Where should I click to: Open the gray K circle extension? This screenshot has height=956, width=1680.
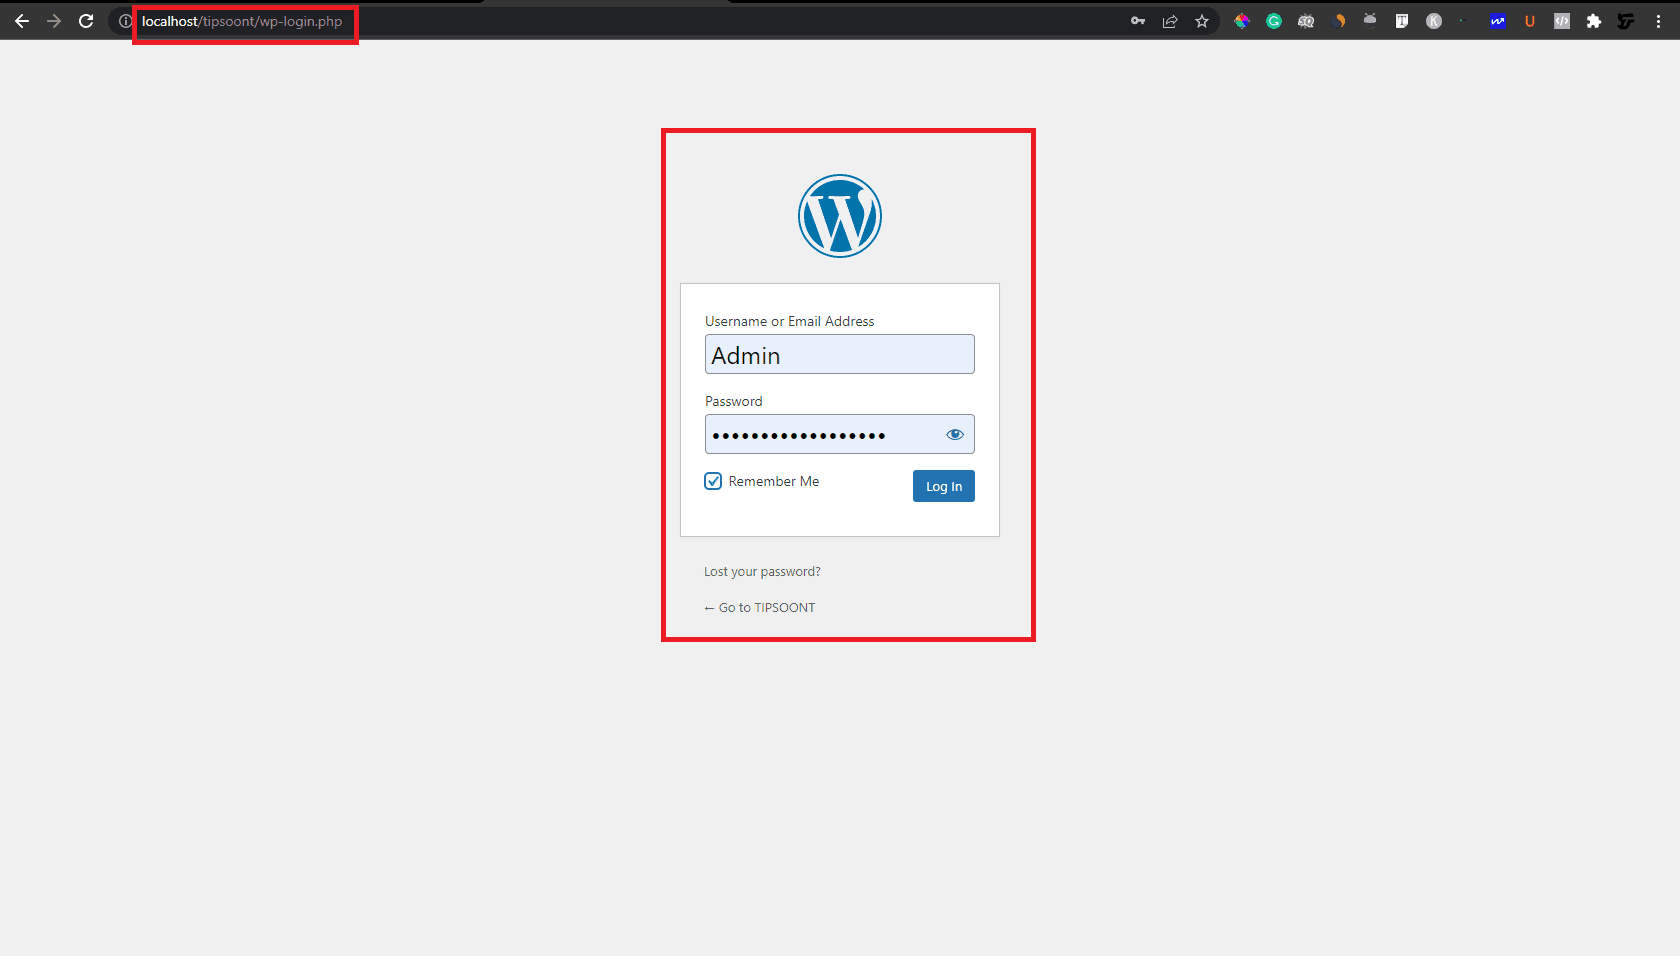tap(1434, 21)
